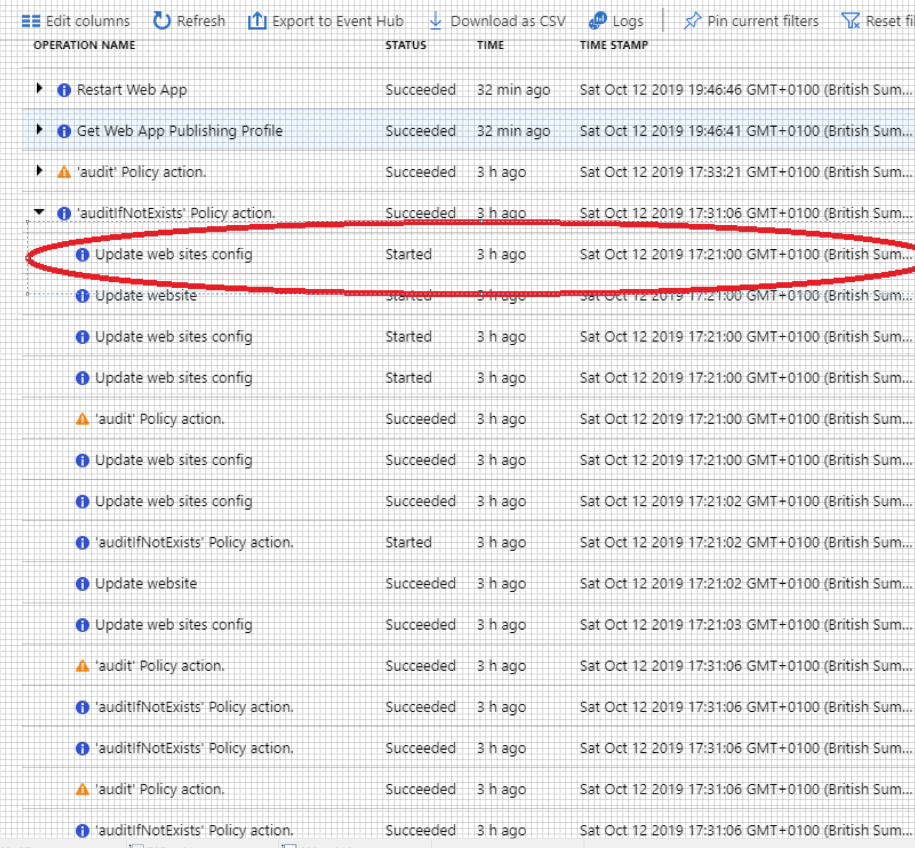Click the Pin current filters pin icon
This screenshot has width=915, height=848.
click(x=692, y=20)
